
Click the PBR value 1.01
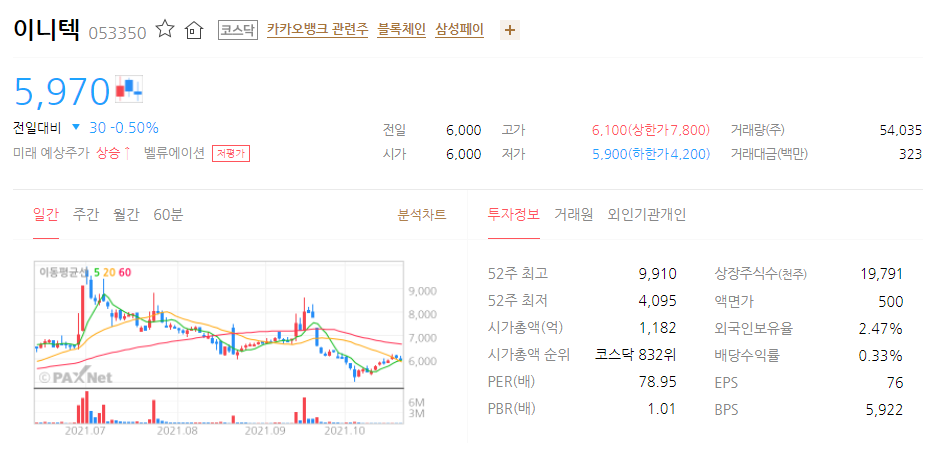(662, 409)
